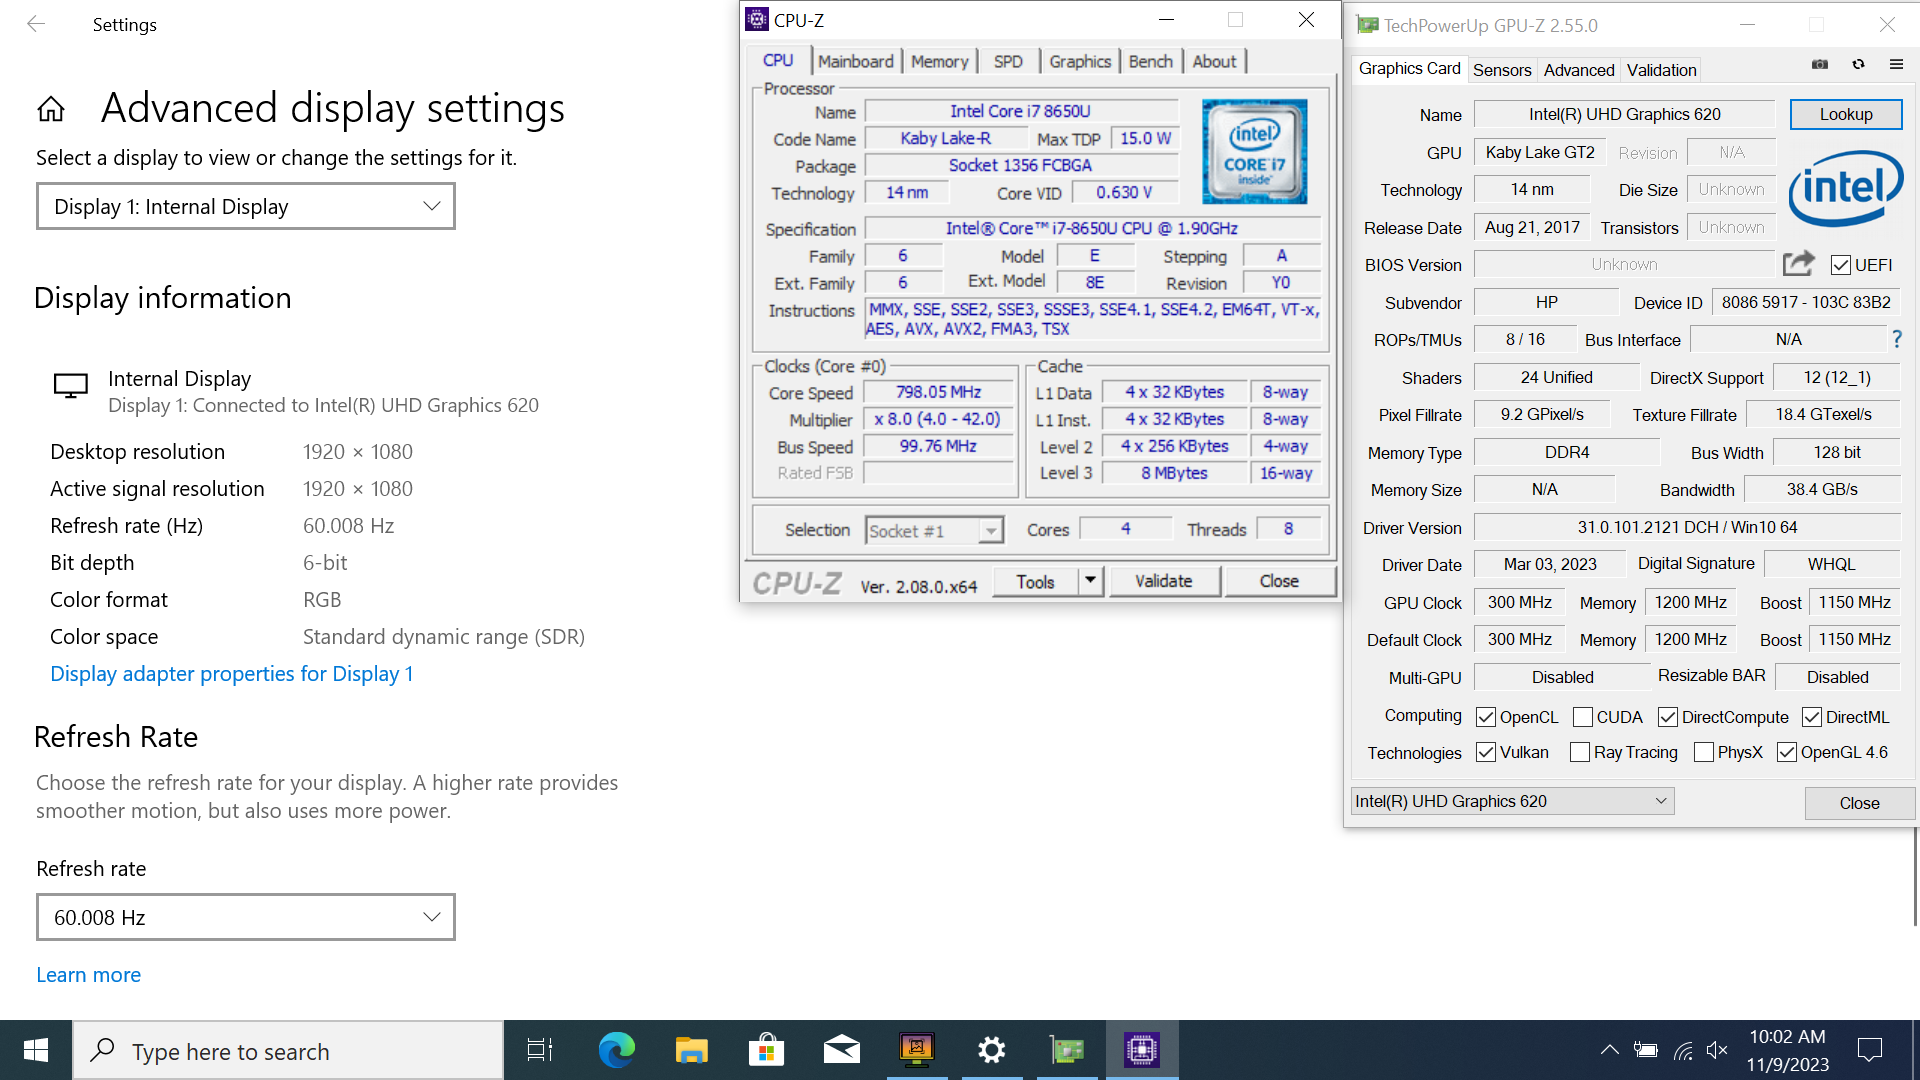Click taskbar search box
Screen dimensions: 1920x1080
tap(288, 1050)
